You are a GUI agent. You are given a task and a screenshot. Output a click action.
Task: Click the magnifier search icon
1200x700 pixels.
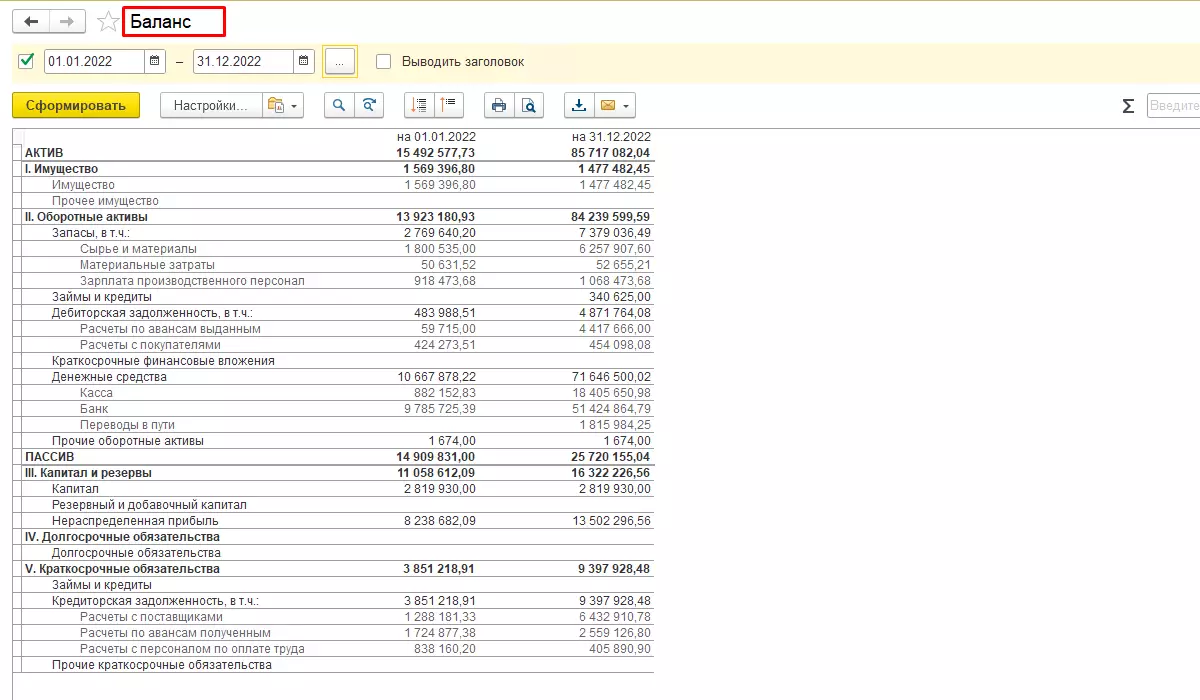340,105
